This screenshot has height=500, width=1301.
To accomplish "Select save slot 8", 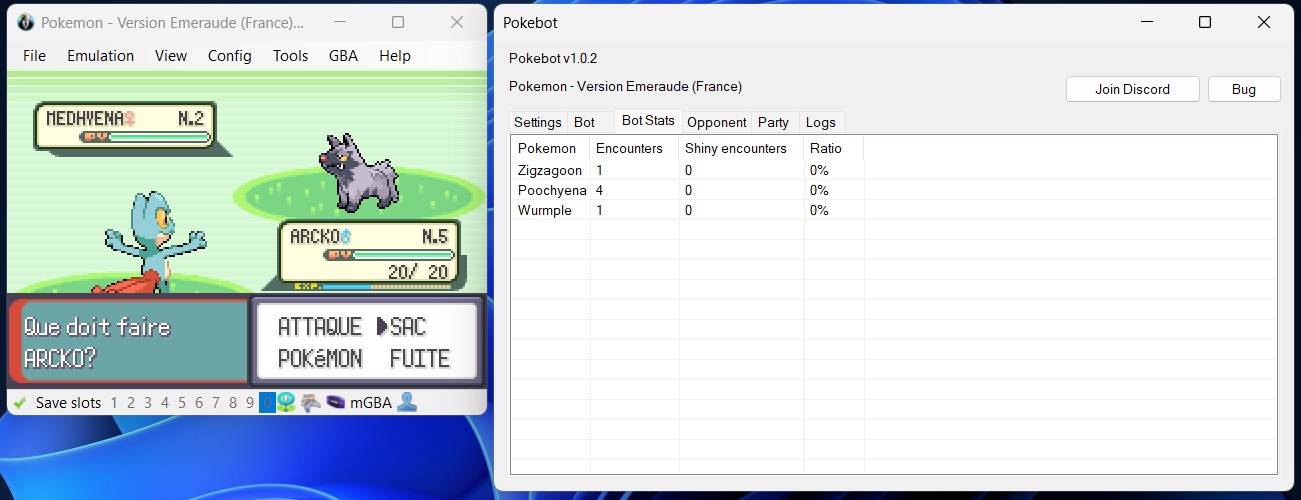I will [233, 403].
